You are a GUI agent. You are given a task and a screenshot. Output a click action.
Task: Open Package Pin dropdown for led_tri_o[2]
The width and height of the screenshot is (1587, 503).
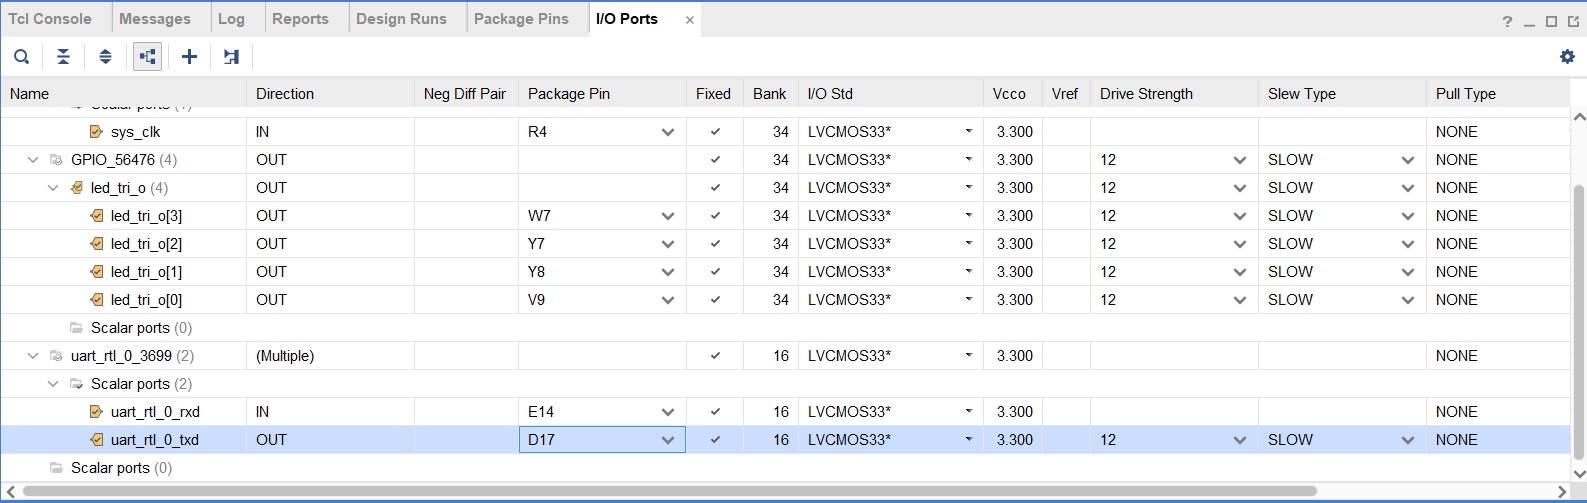[x=667, y=244]
